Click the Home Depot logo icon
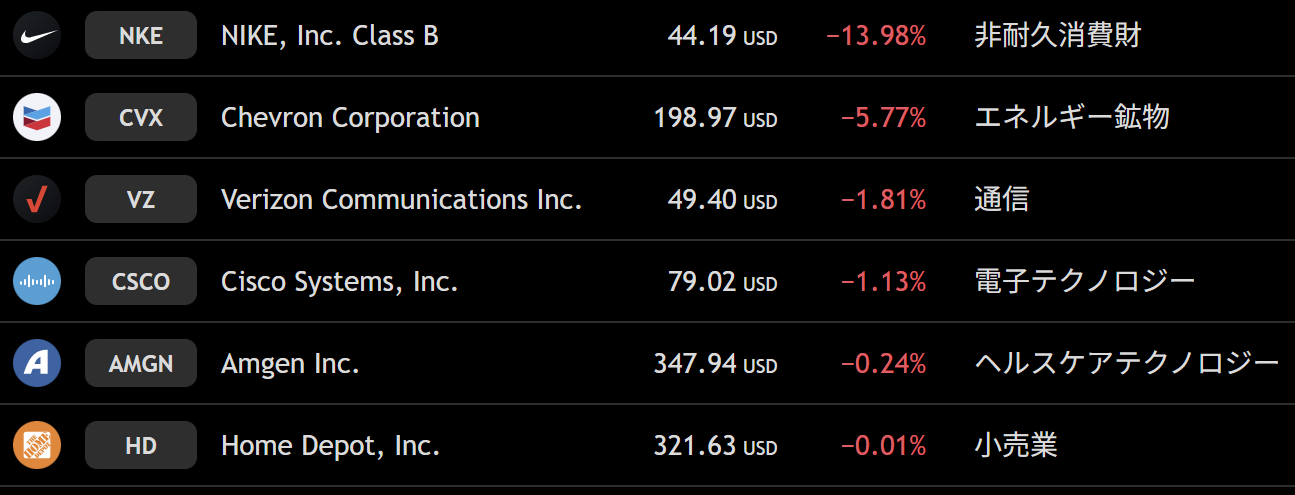The image size is (1295, 495). tap(37, 446)
